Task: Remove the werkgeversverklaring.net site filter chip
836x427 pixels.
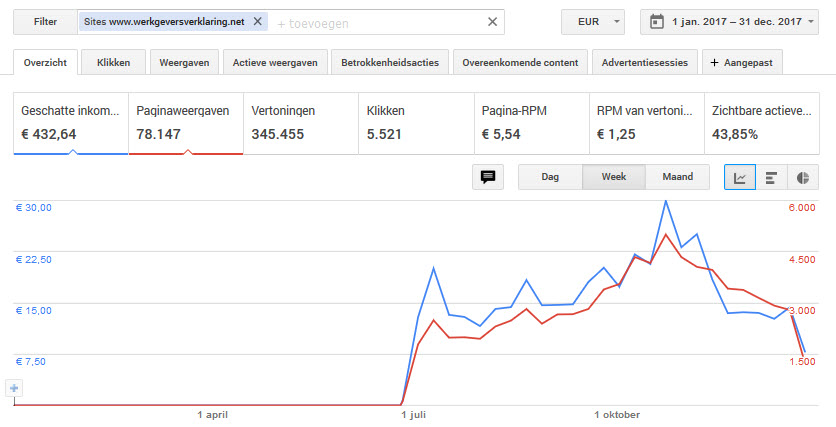Action: click(258, 21)
